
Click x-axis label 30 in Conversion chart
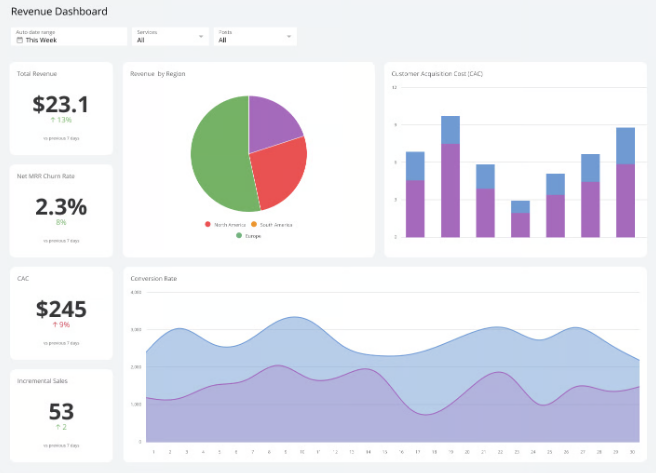pos(632,452)
